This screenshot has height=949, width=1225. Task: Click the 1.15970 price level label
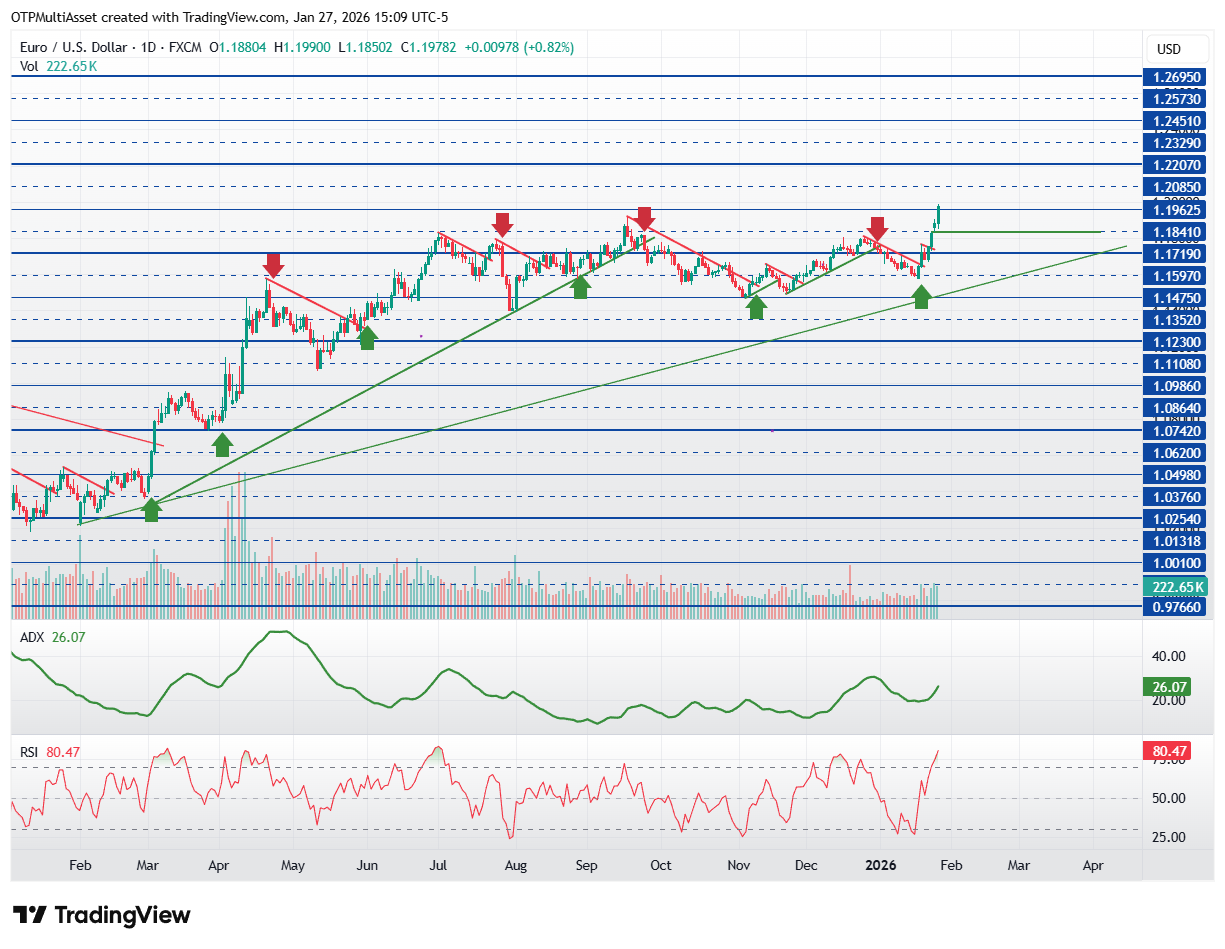tap(1176, 275)
